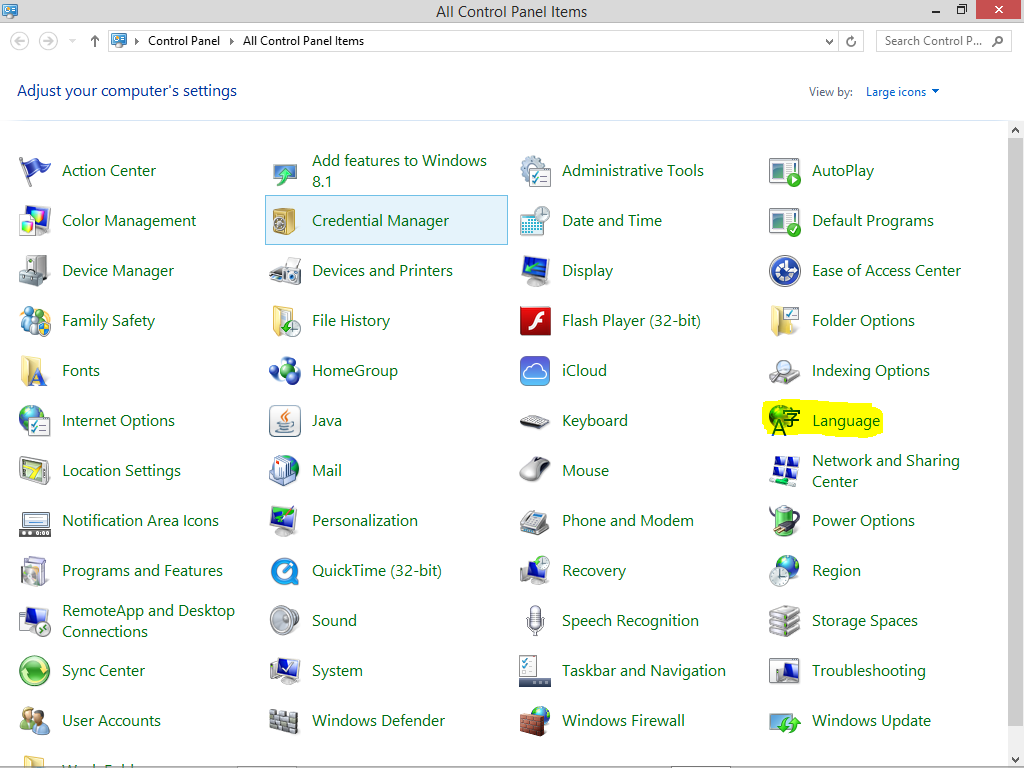Open the Folder Options link
Screen dimensions: 1024x768
coord(863,321)
